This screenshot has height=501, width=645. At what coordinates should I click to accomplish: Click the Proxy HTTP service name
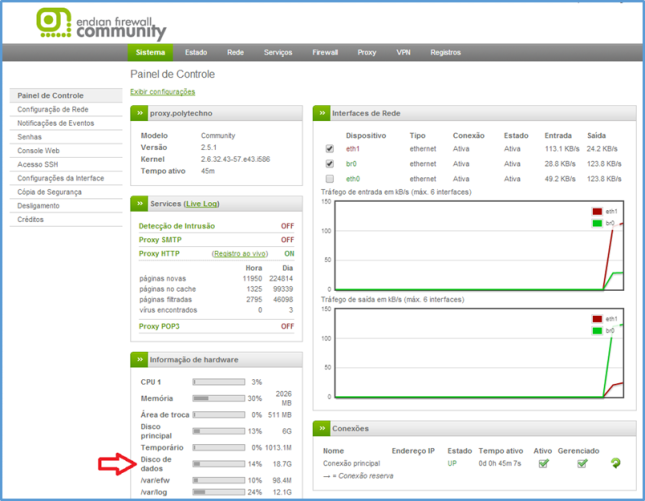159,253
